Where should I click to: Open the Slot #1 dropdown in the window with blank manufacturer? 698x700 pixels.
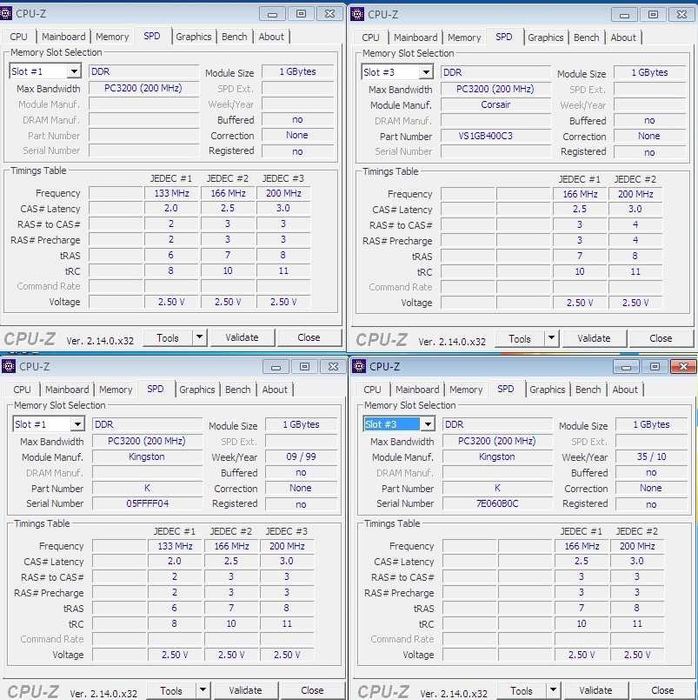[74, 71]
